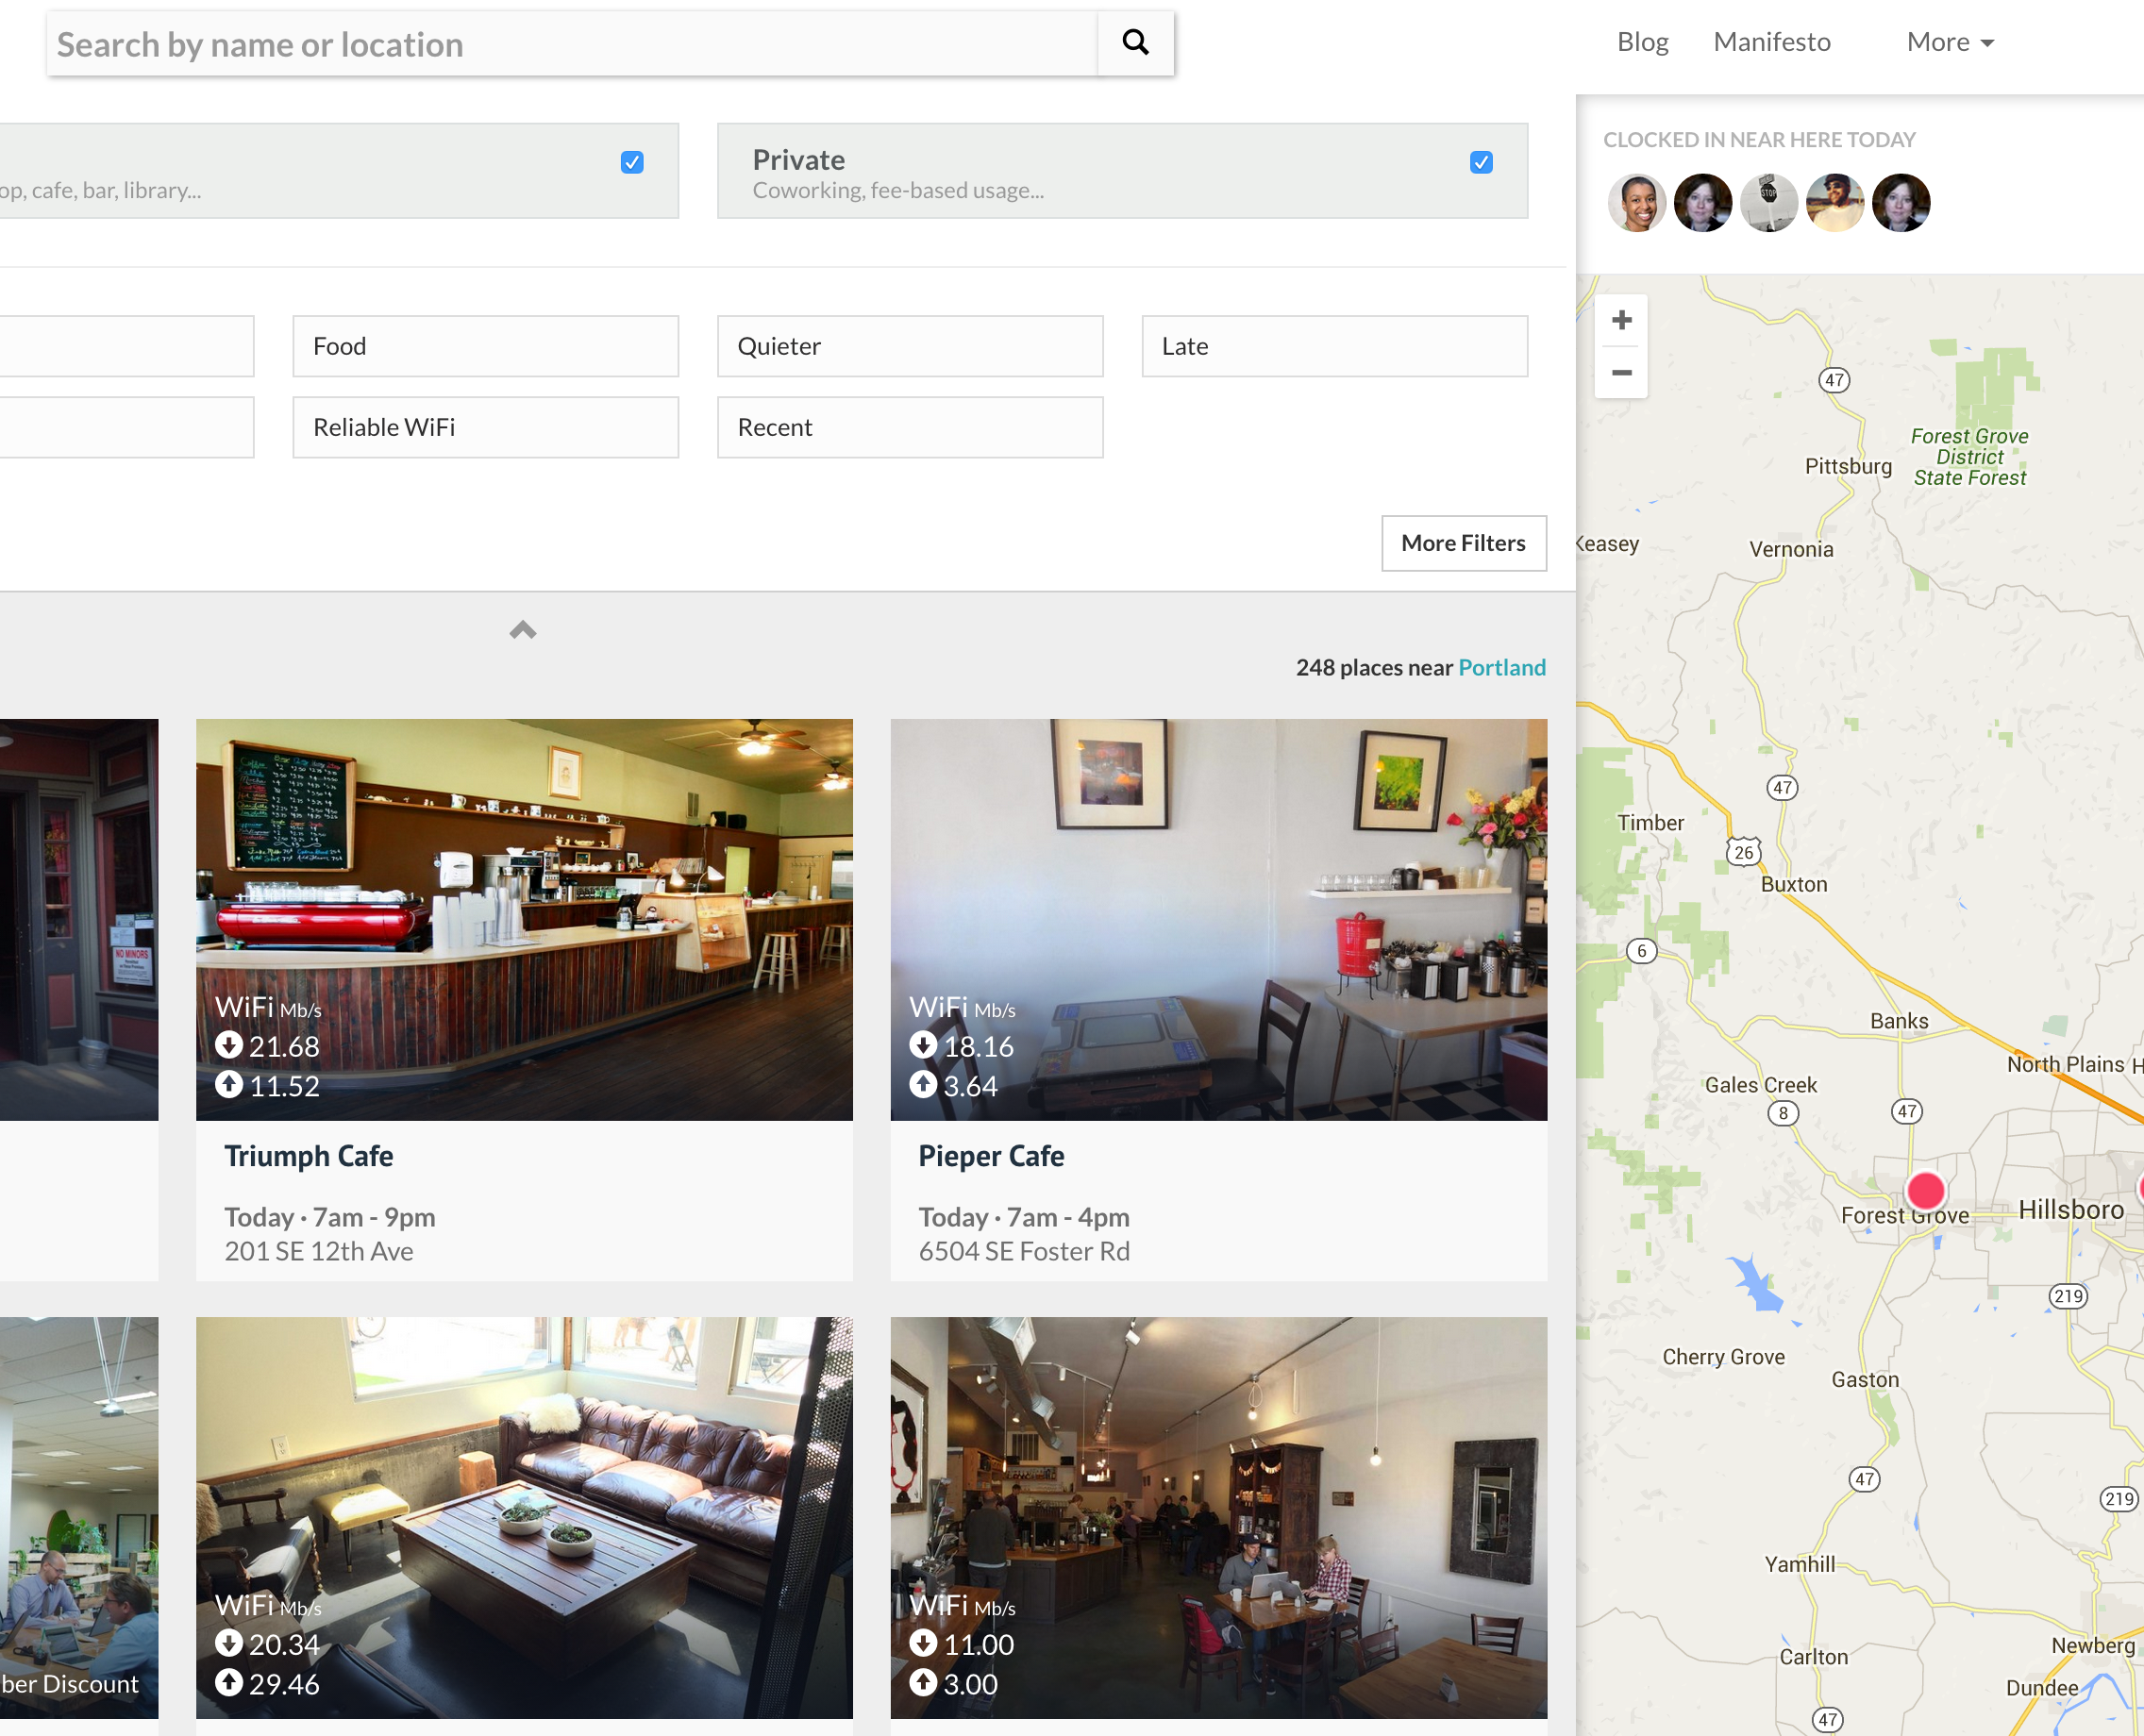Viewport: 2144px width, 1736px height.
Task: Zoom in on the map
Action: [x=1621, y=320]
